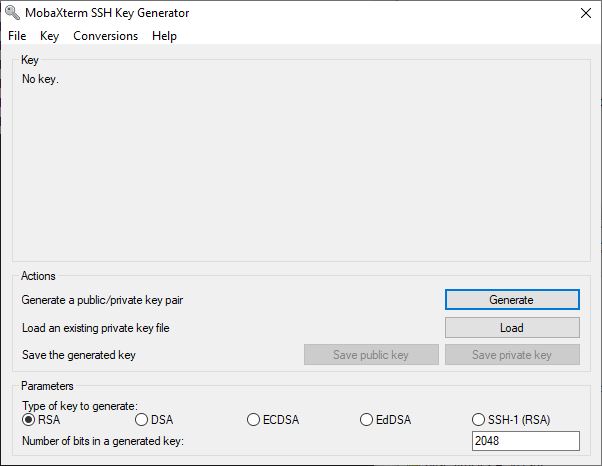Click the 'No key.' status text
Image resolution: width=602 pixels, height=466 pixels.
[40, 79]
